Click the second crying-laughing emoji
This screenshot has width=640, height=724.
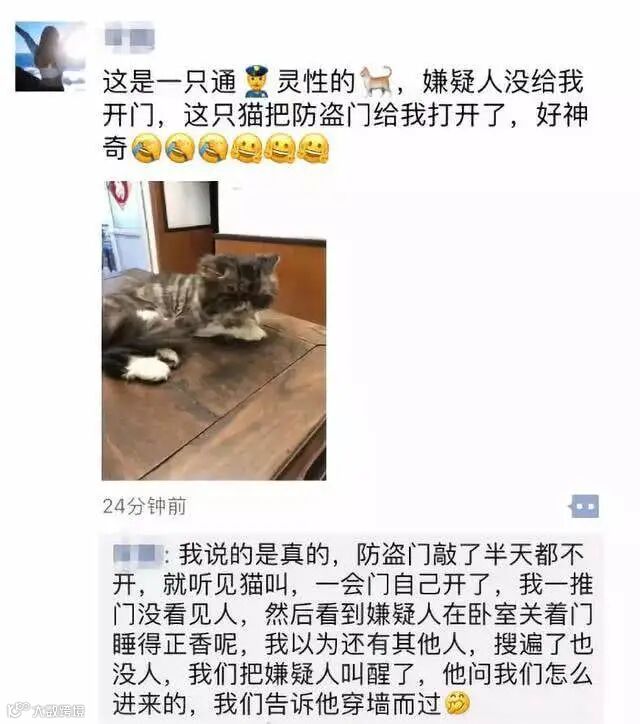(180, 149)
